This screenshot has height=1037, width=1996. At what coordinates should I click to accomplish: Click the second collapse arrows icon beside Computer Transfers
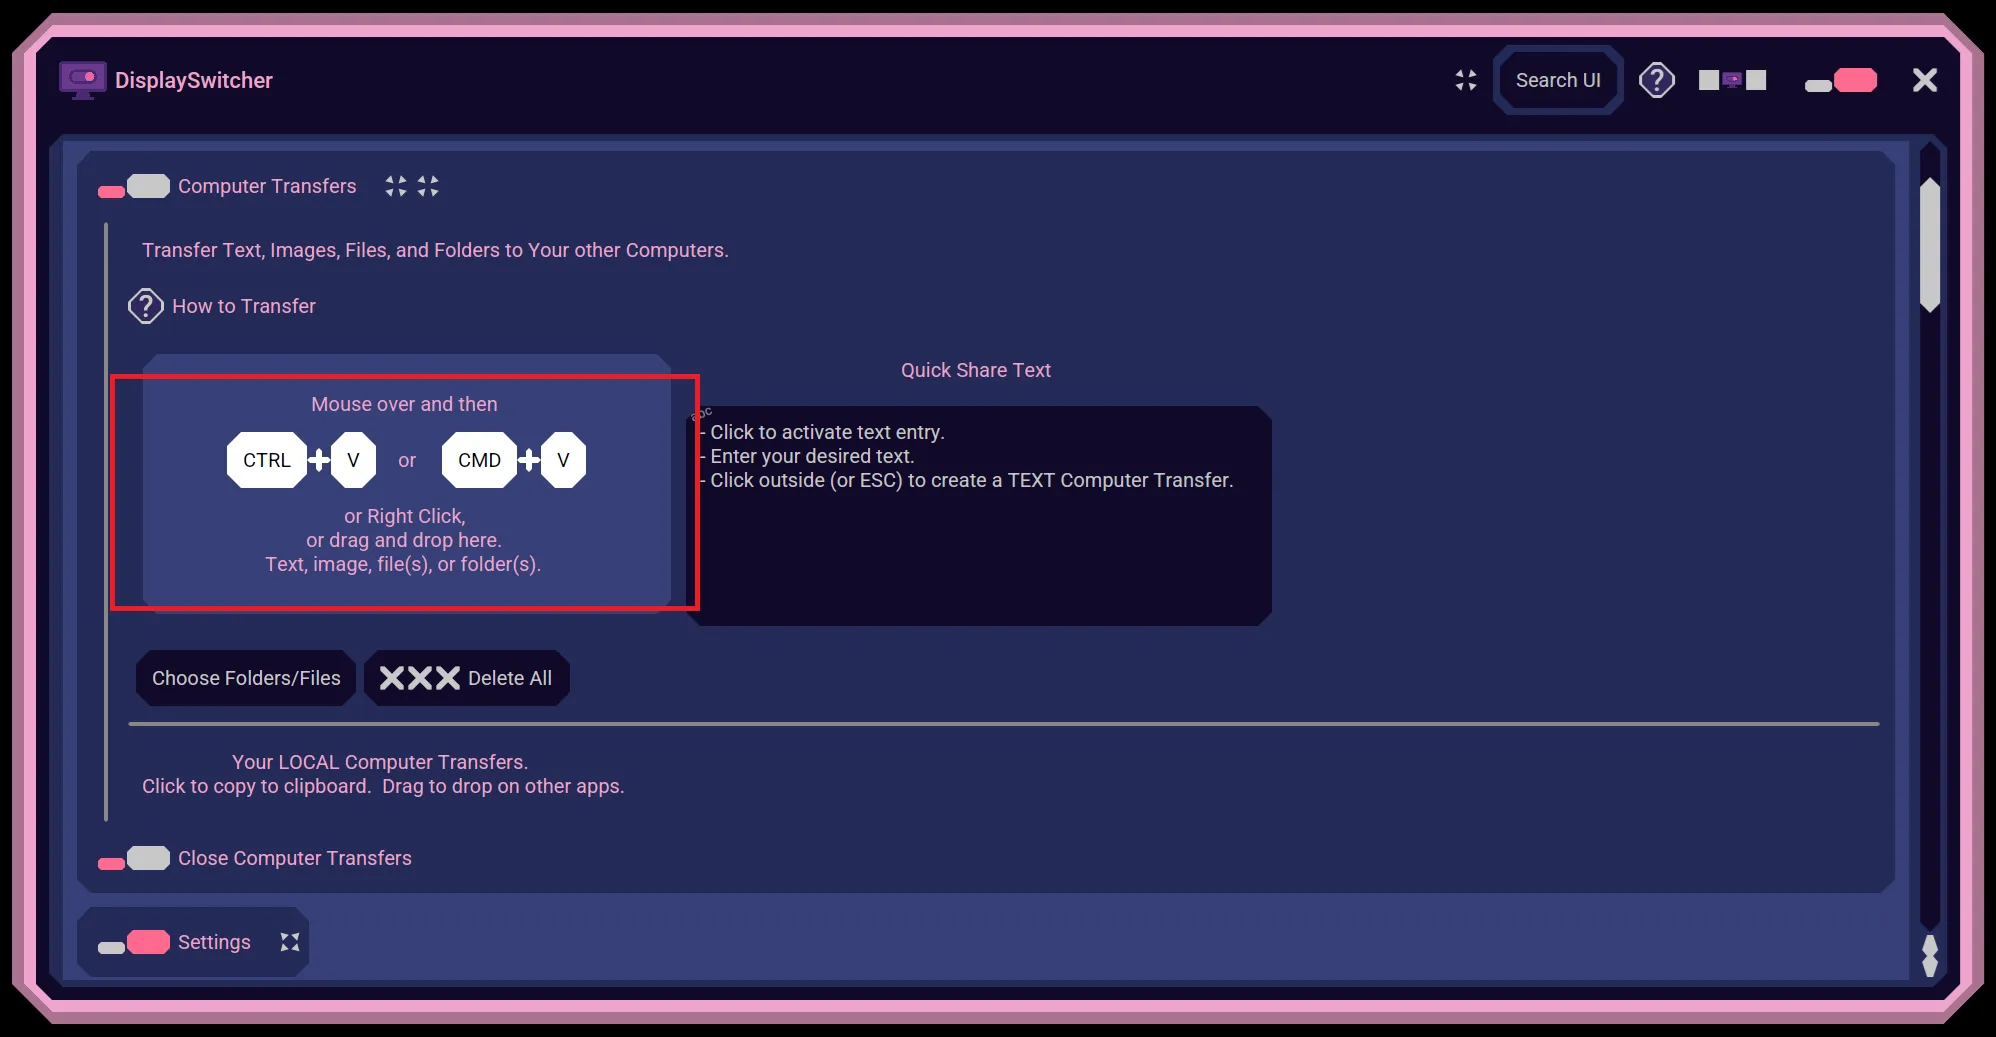click(428, 186)
